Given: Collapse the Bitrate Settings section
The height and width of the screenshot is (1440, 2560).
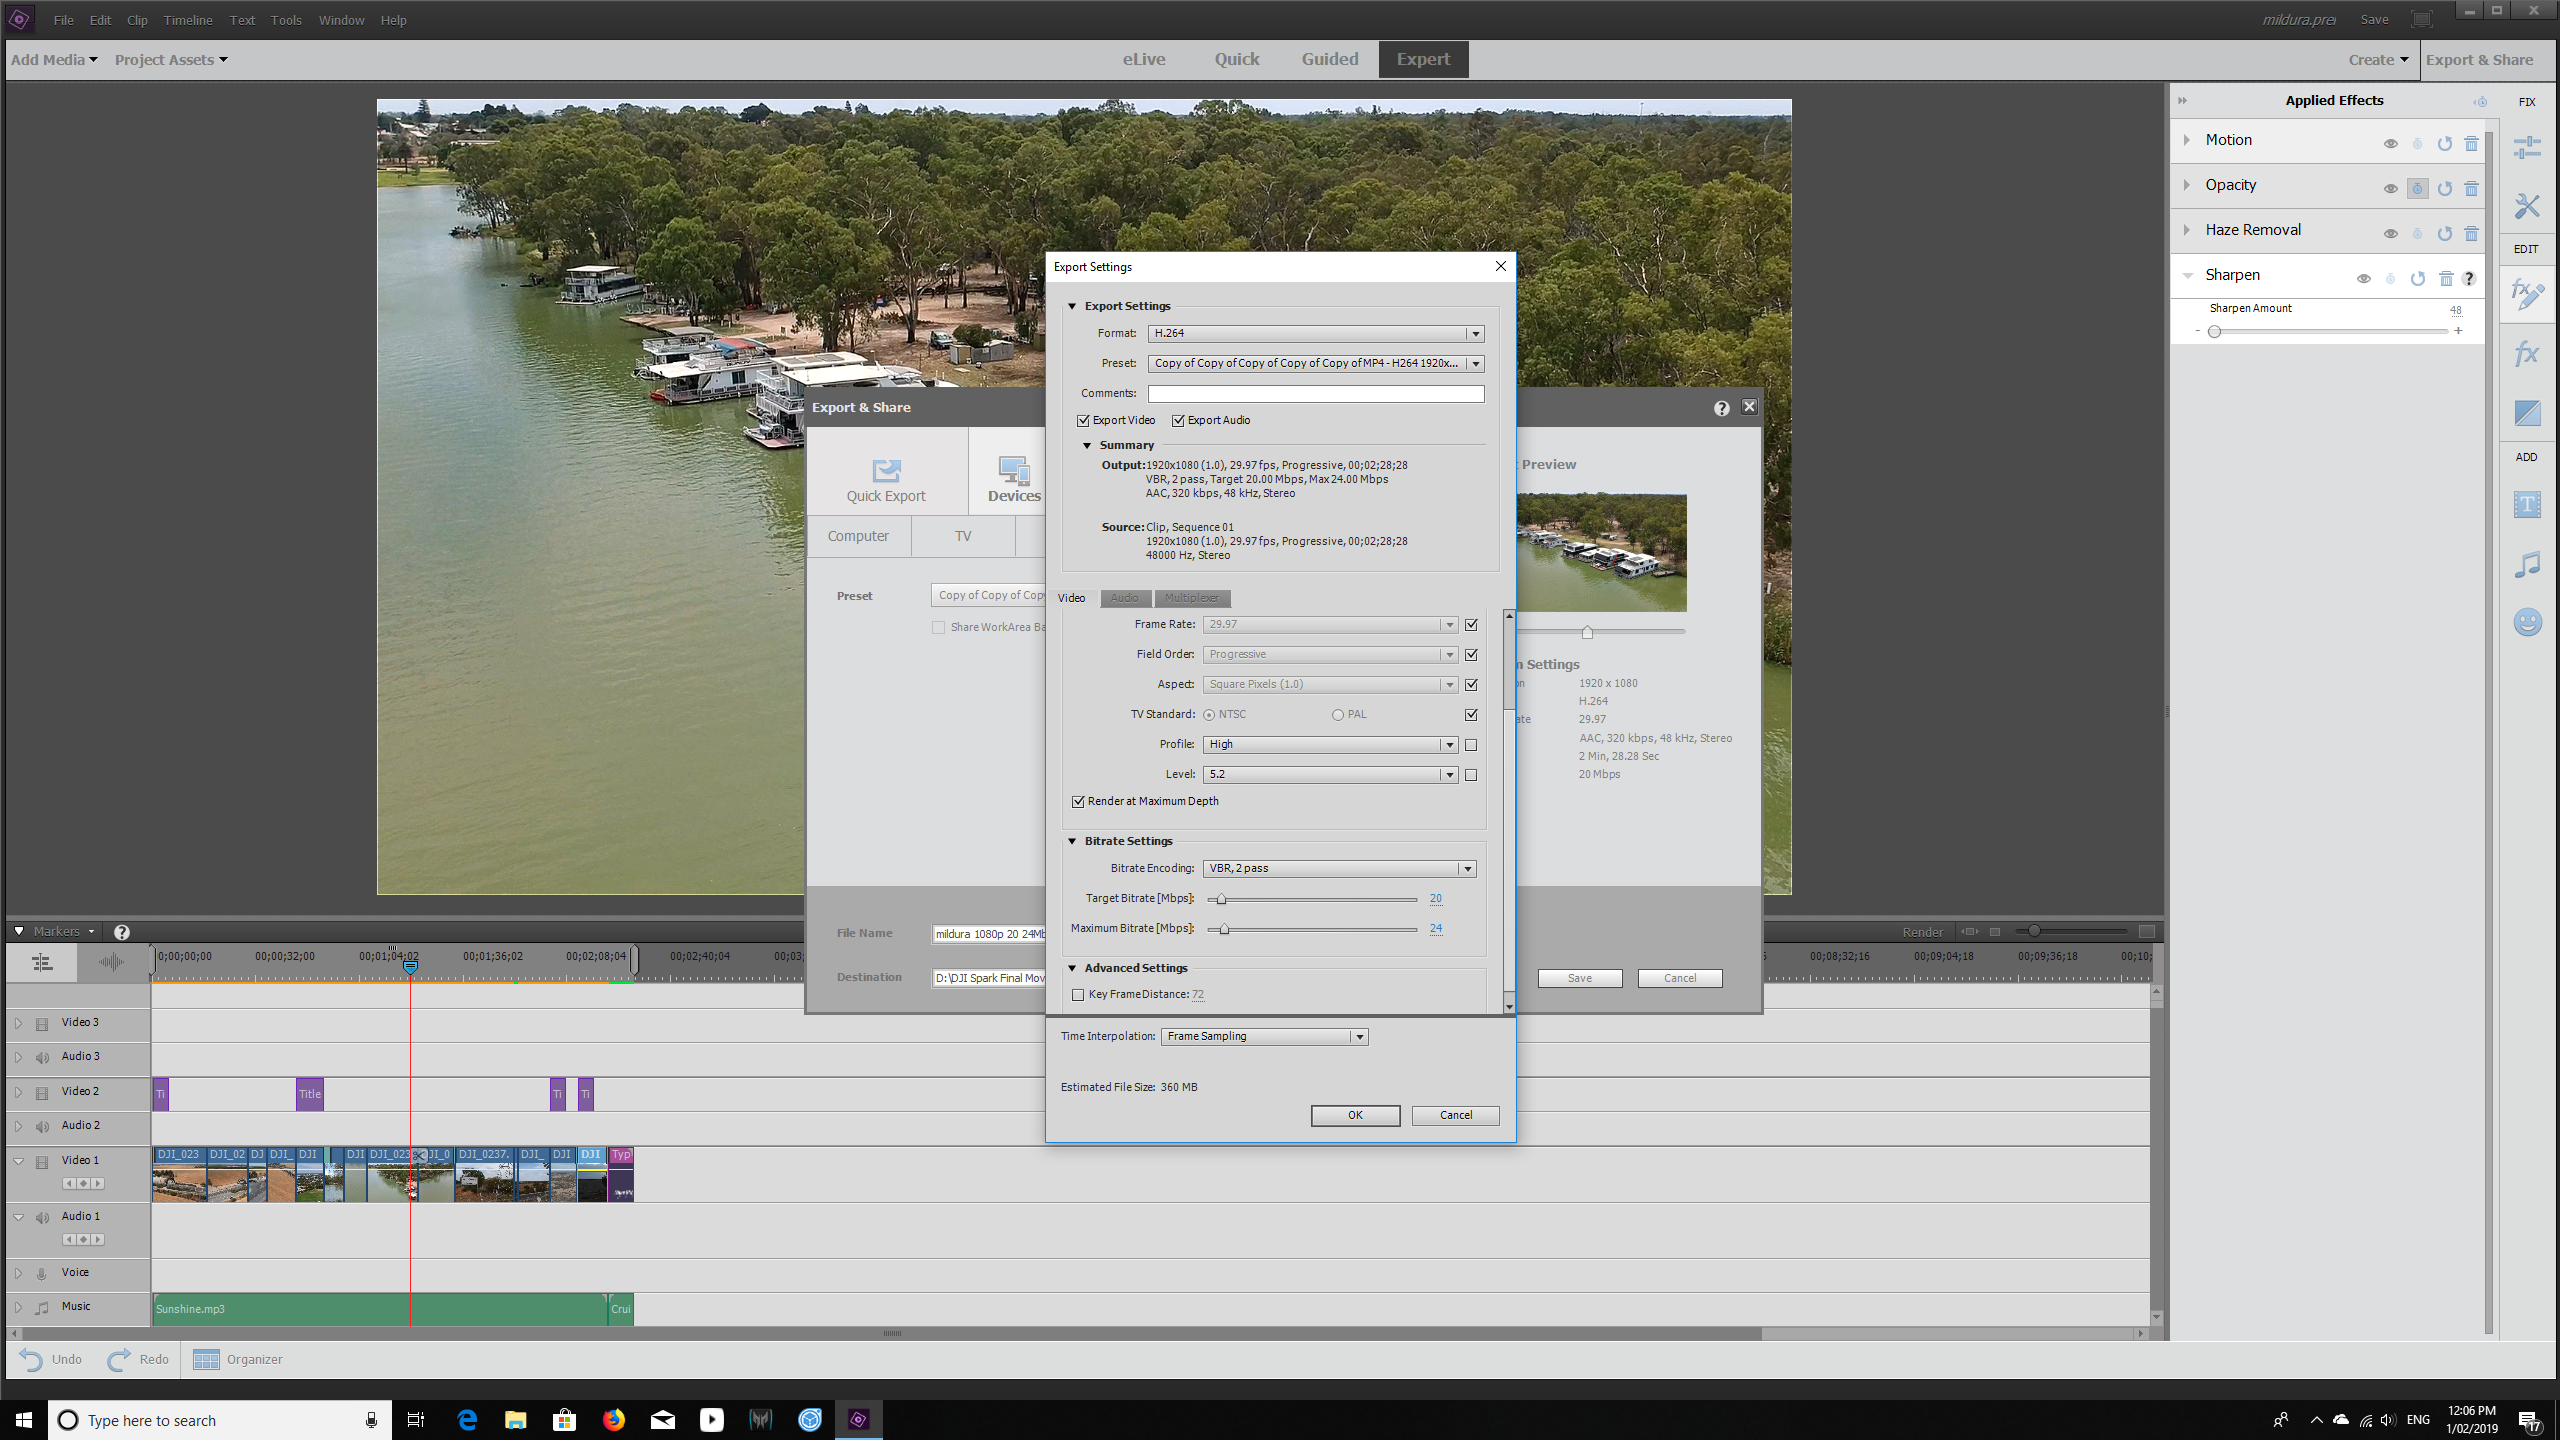Looking at the screenshot, I should [x=1072, y=842].
